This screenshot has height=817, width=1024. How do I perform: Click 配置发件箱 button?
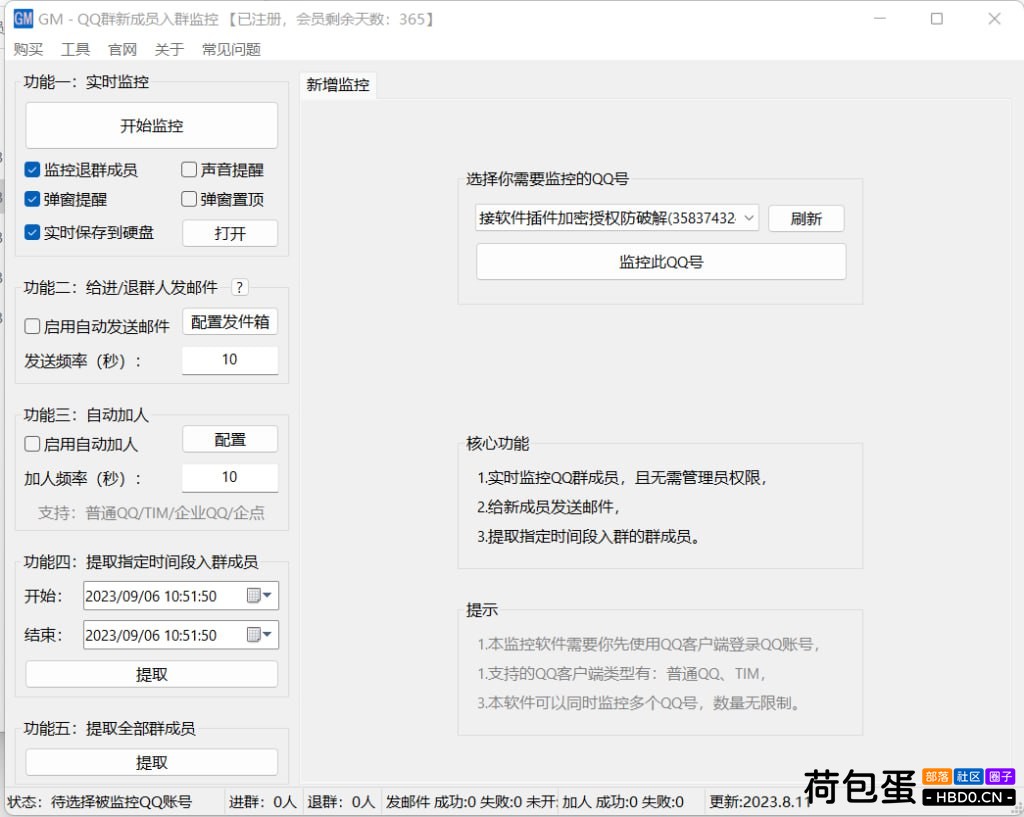[x=230, y=322]
